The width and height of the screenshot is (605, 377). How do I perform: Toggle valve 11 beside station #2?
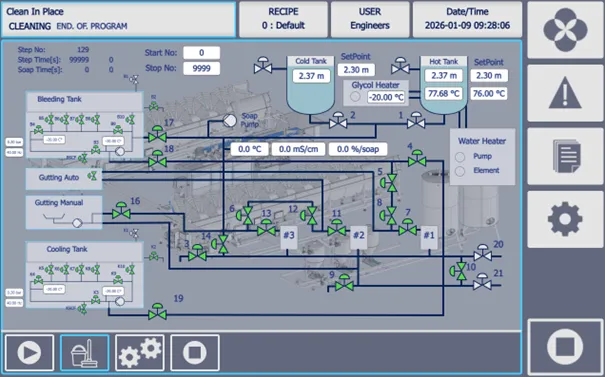[x=336, y=228]
